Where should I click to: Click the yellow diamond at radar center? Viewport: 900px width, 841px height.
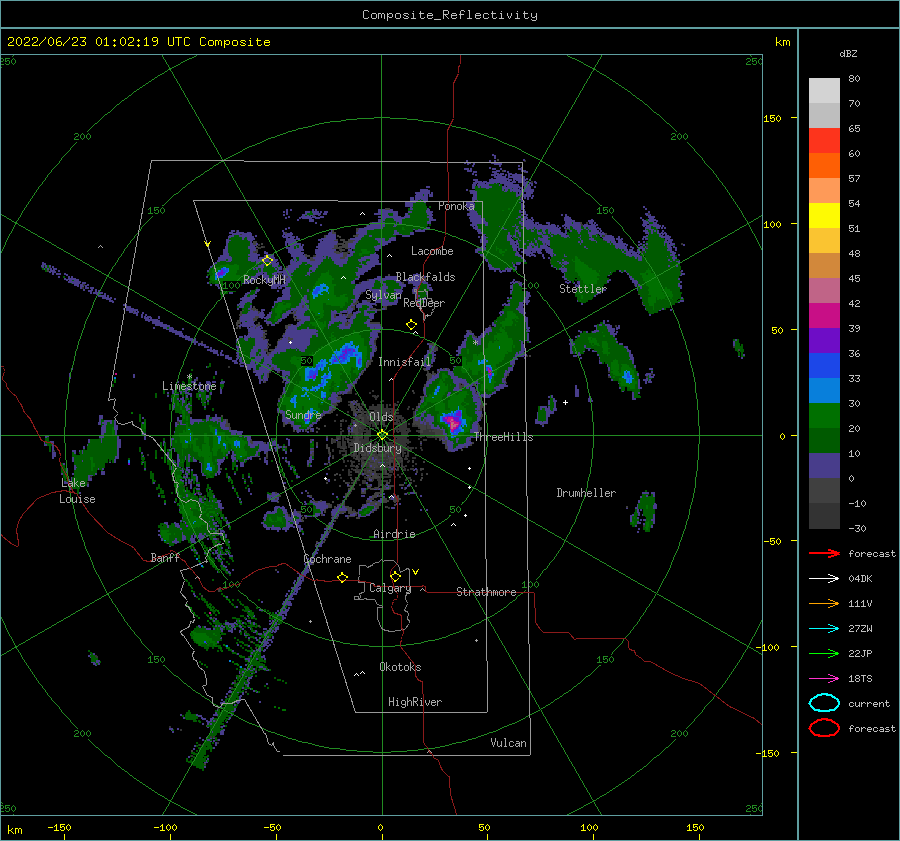382,435
